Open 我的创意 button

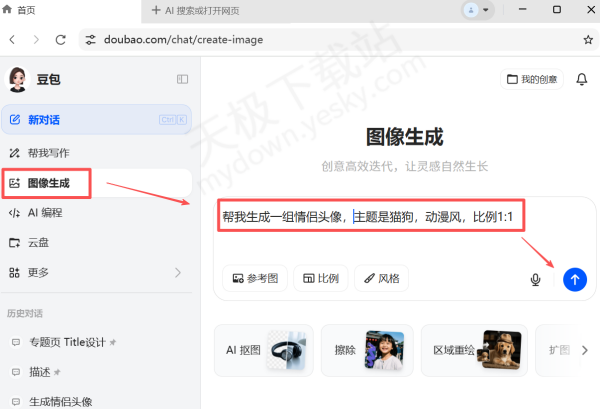[532, 79]
